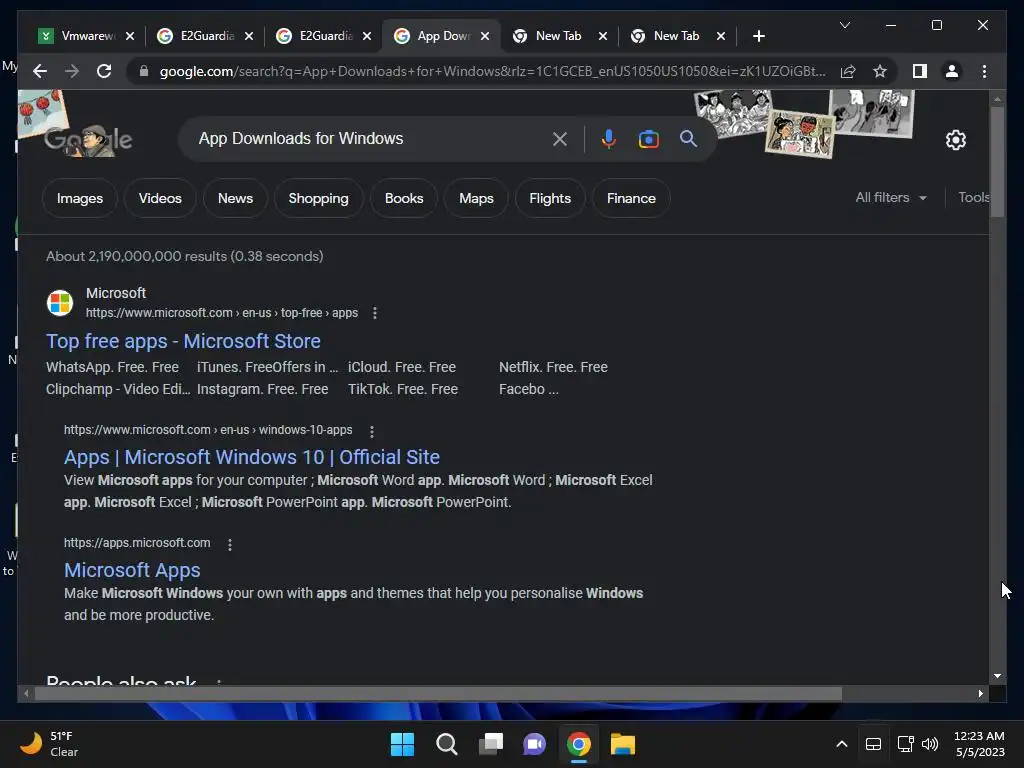Filter results by Books
The height and width of the screenshot is (768, 1024).
point(404,198)
